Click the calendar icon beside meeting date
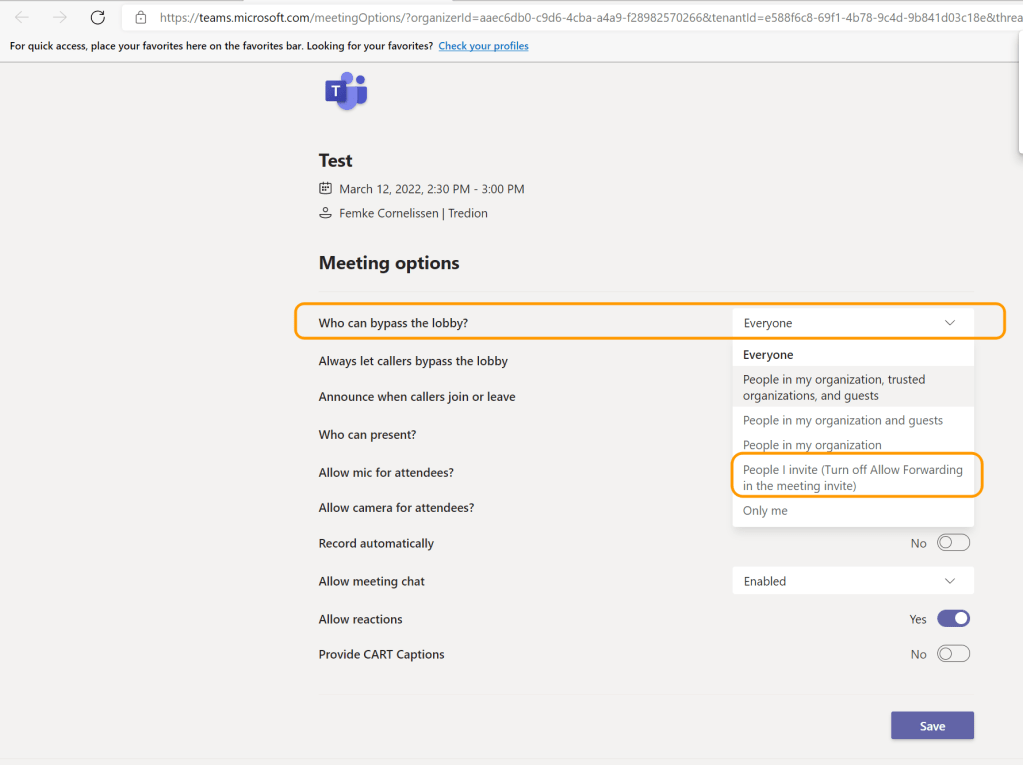 point(325,188)
